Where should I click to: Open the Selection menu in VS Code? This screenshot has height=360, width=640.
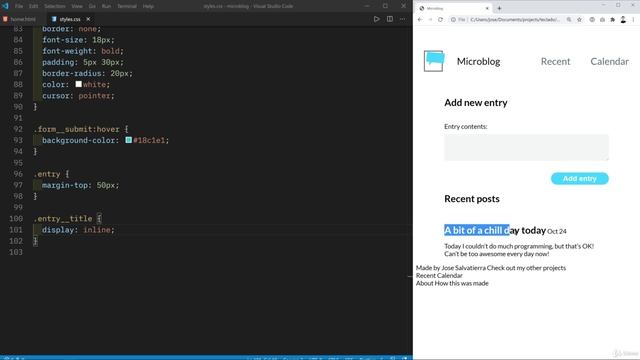(x=55, y=6)
